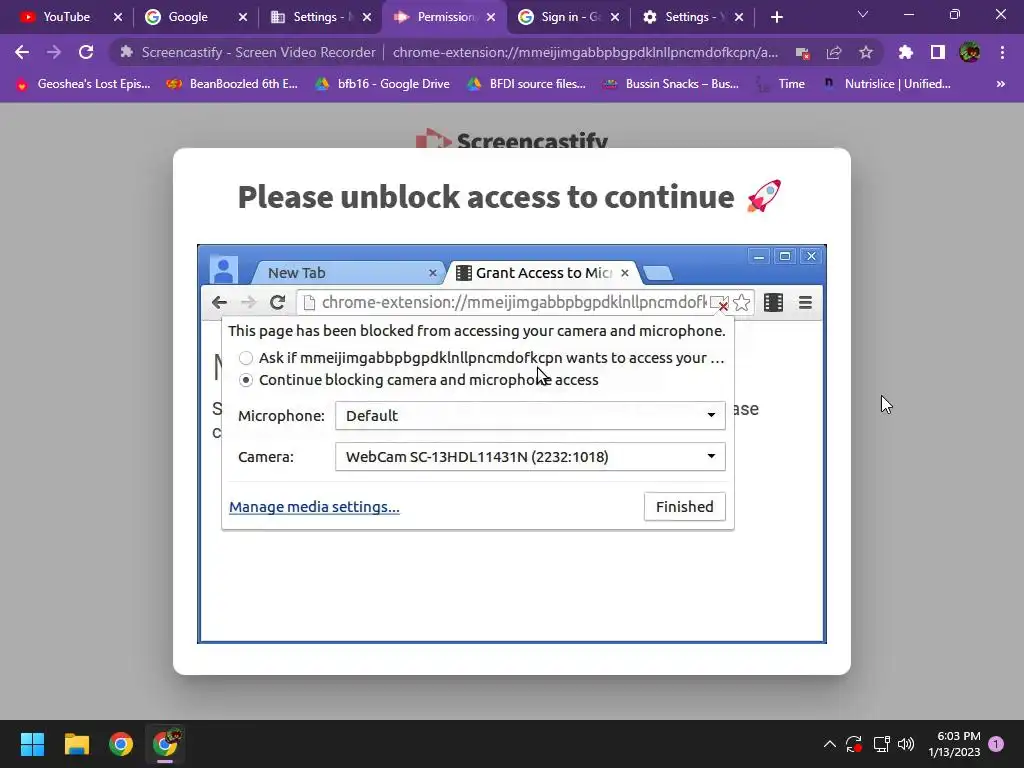Reload the current page
The image size is (1024, 768).
(86, 52)
